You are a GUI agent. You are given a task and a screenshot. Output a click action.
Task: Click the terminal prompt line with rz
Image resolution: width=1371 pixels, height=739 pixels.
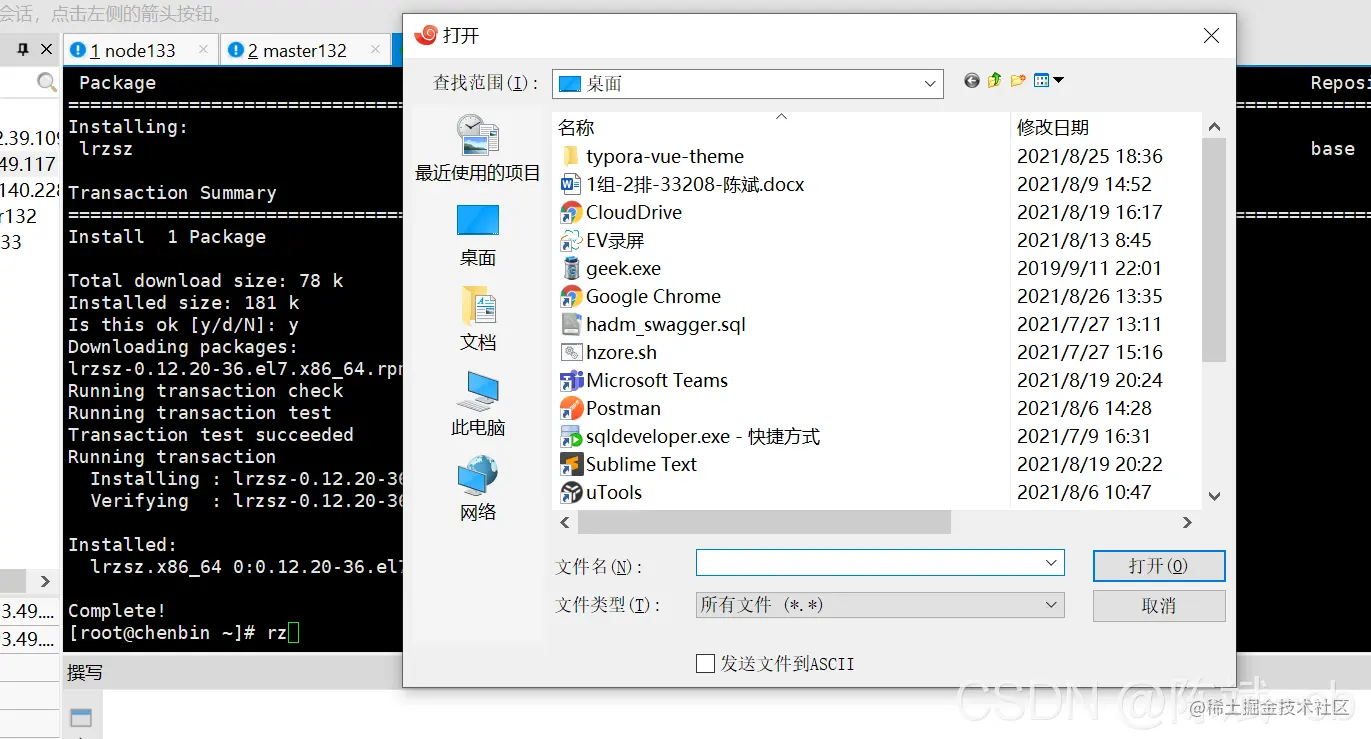(x=183, y=633)
